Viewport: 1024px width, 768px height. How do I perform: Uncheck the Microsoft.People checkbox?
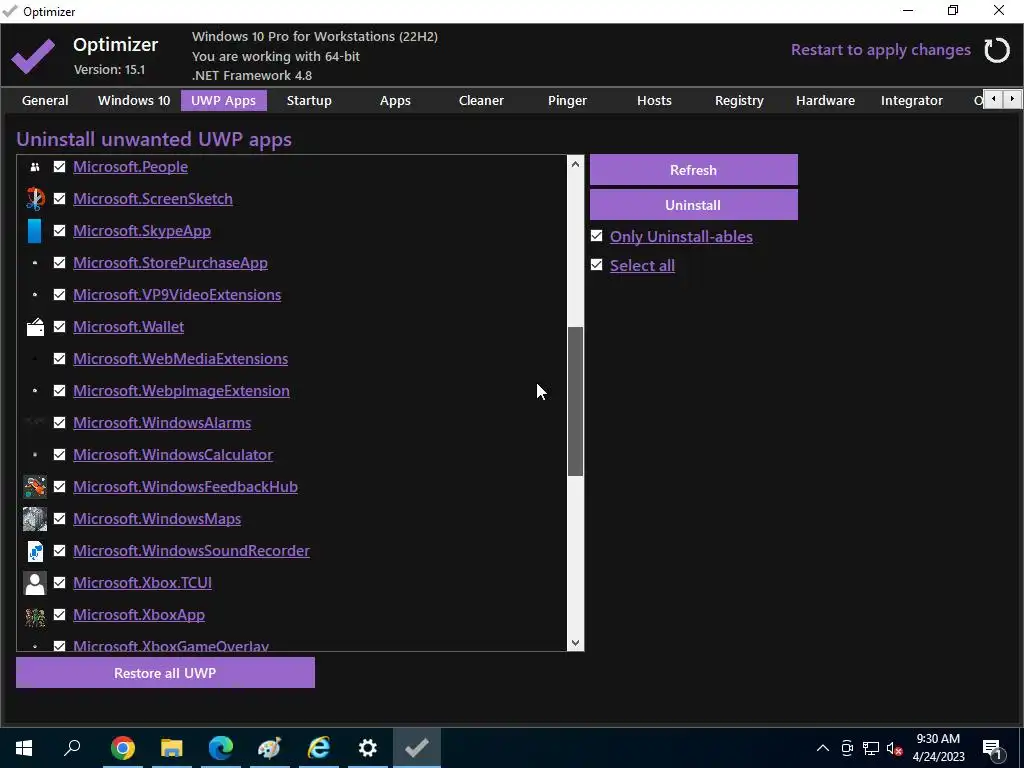coord(59,167)
